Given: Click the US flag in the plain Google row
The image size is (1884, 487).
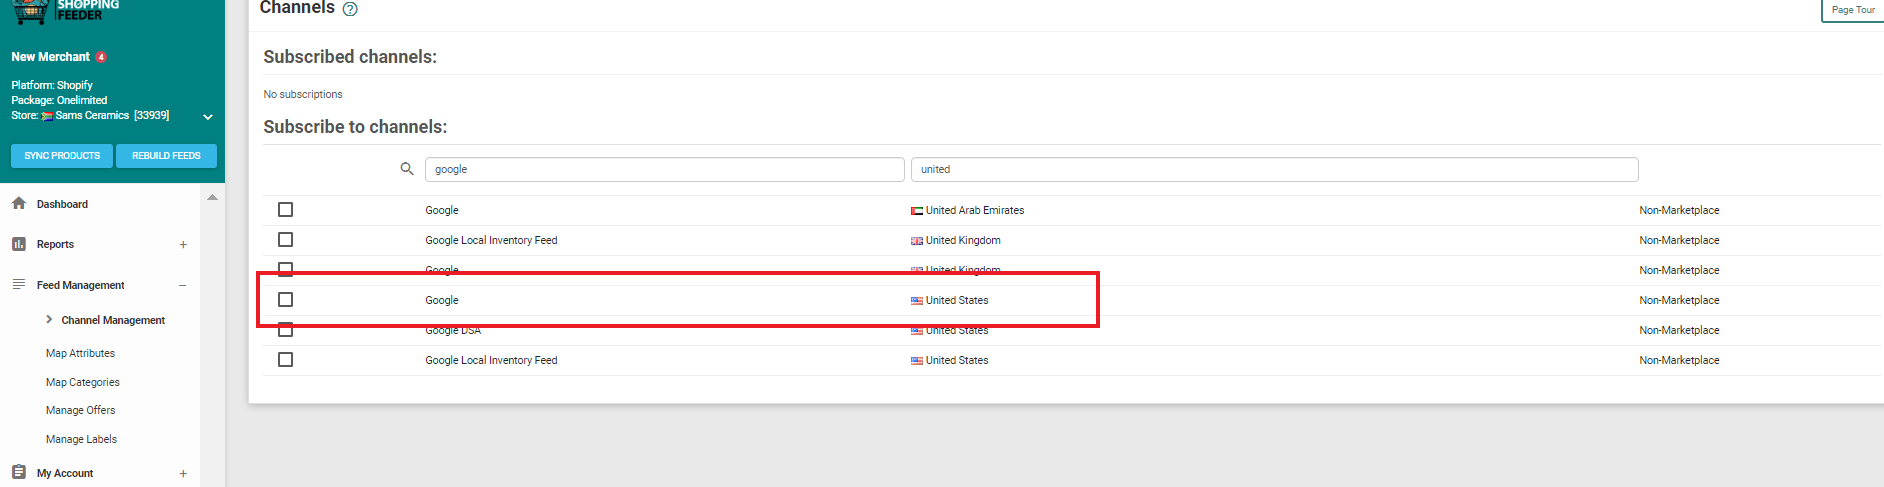Looking at the screenshot, I should [x=917, y=301].
